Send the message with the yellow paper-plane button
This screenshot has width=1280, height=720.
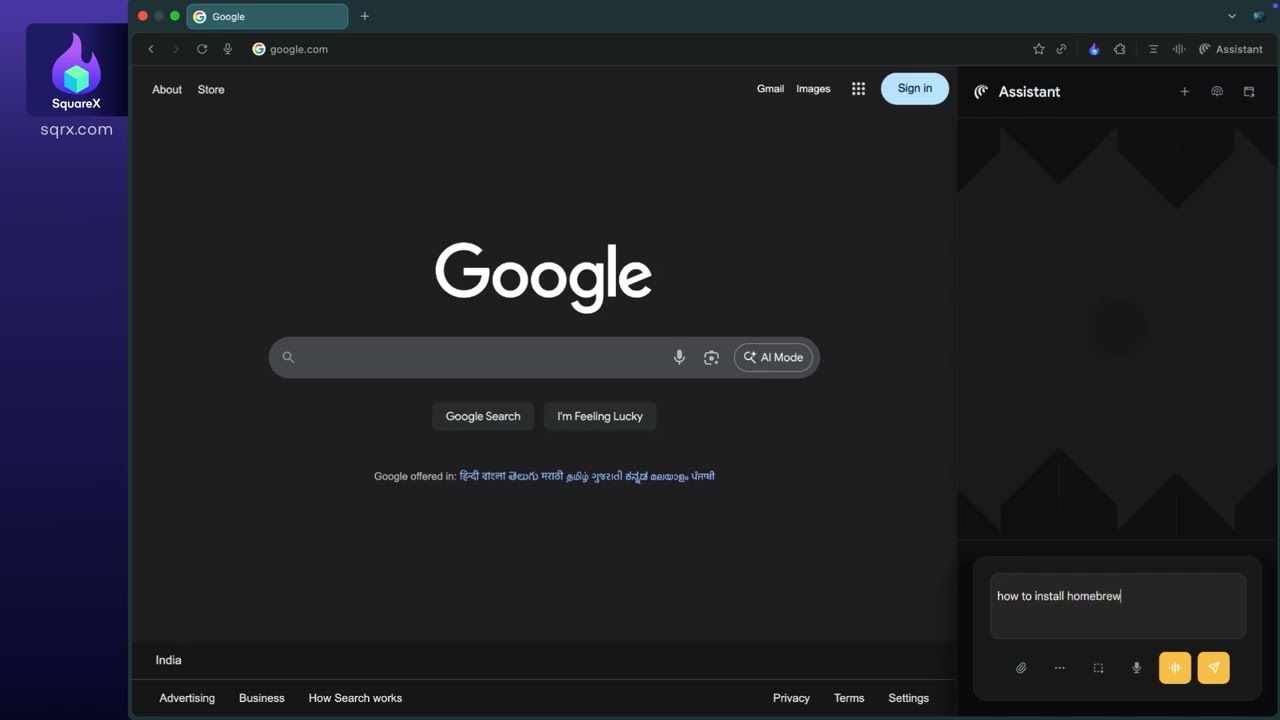[1213, 668]
